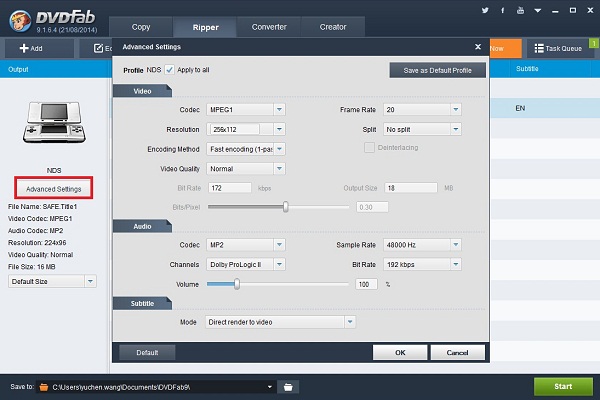Open the Resolution dropdown
The image size is (600, 400).
point(279,129)
